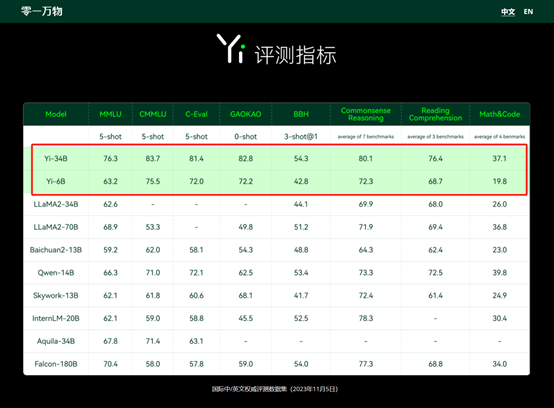Click the Yi logo above the table
Viewport: 554px width, 408px height.
tap(231, 49)
